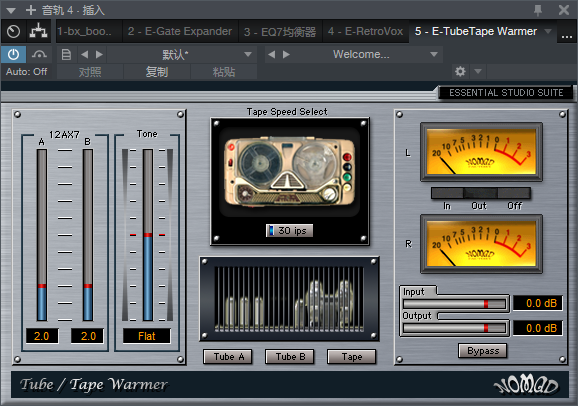Toggle the Tape button

[352, 357]
